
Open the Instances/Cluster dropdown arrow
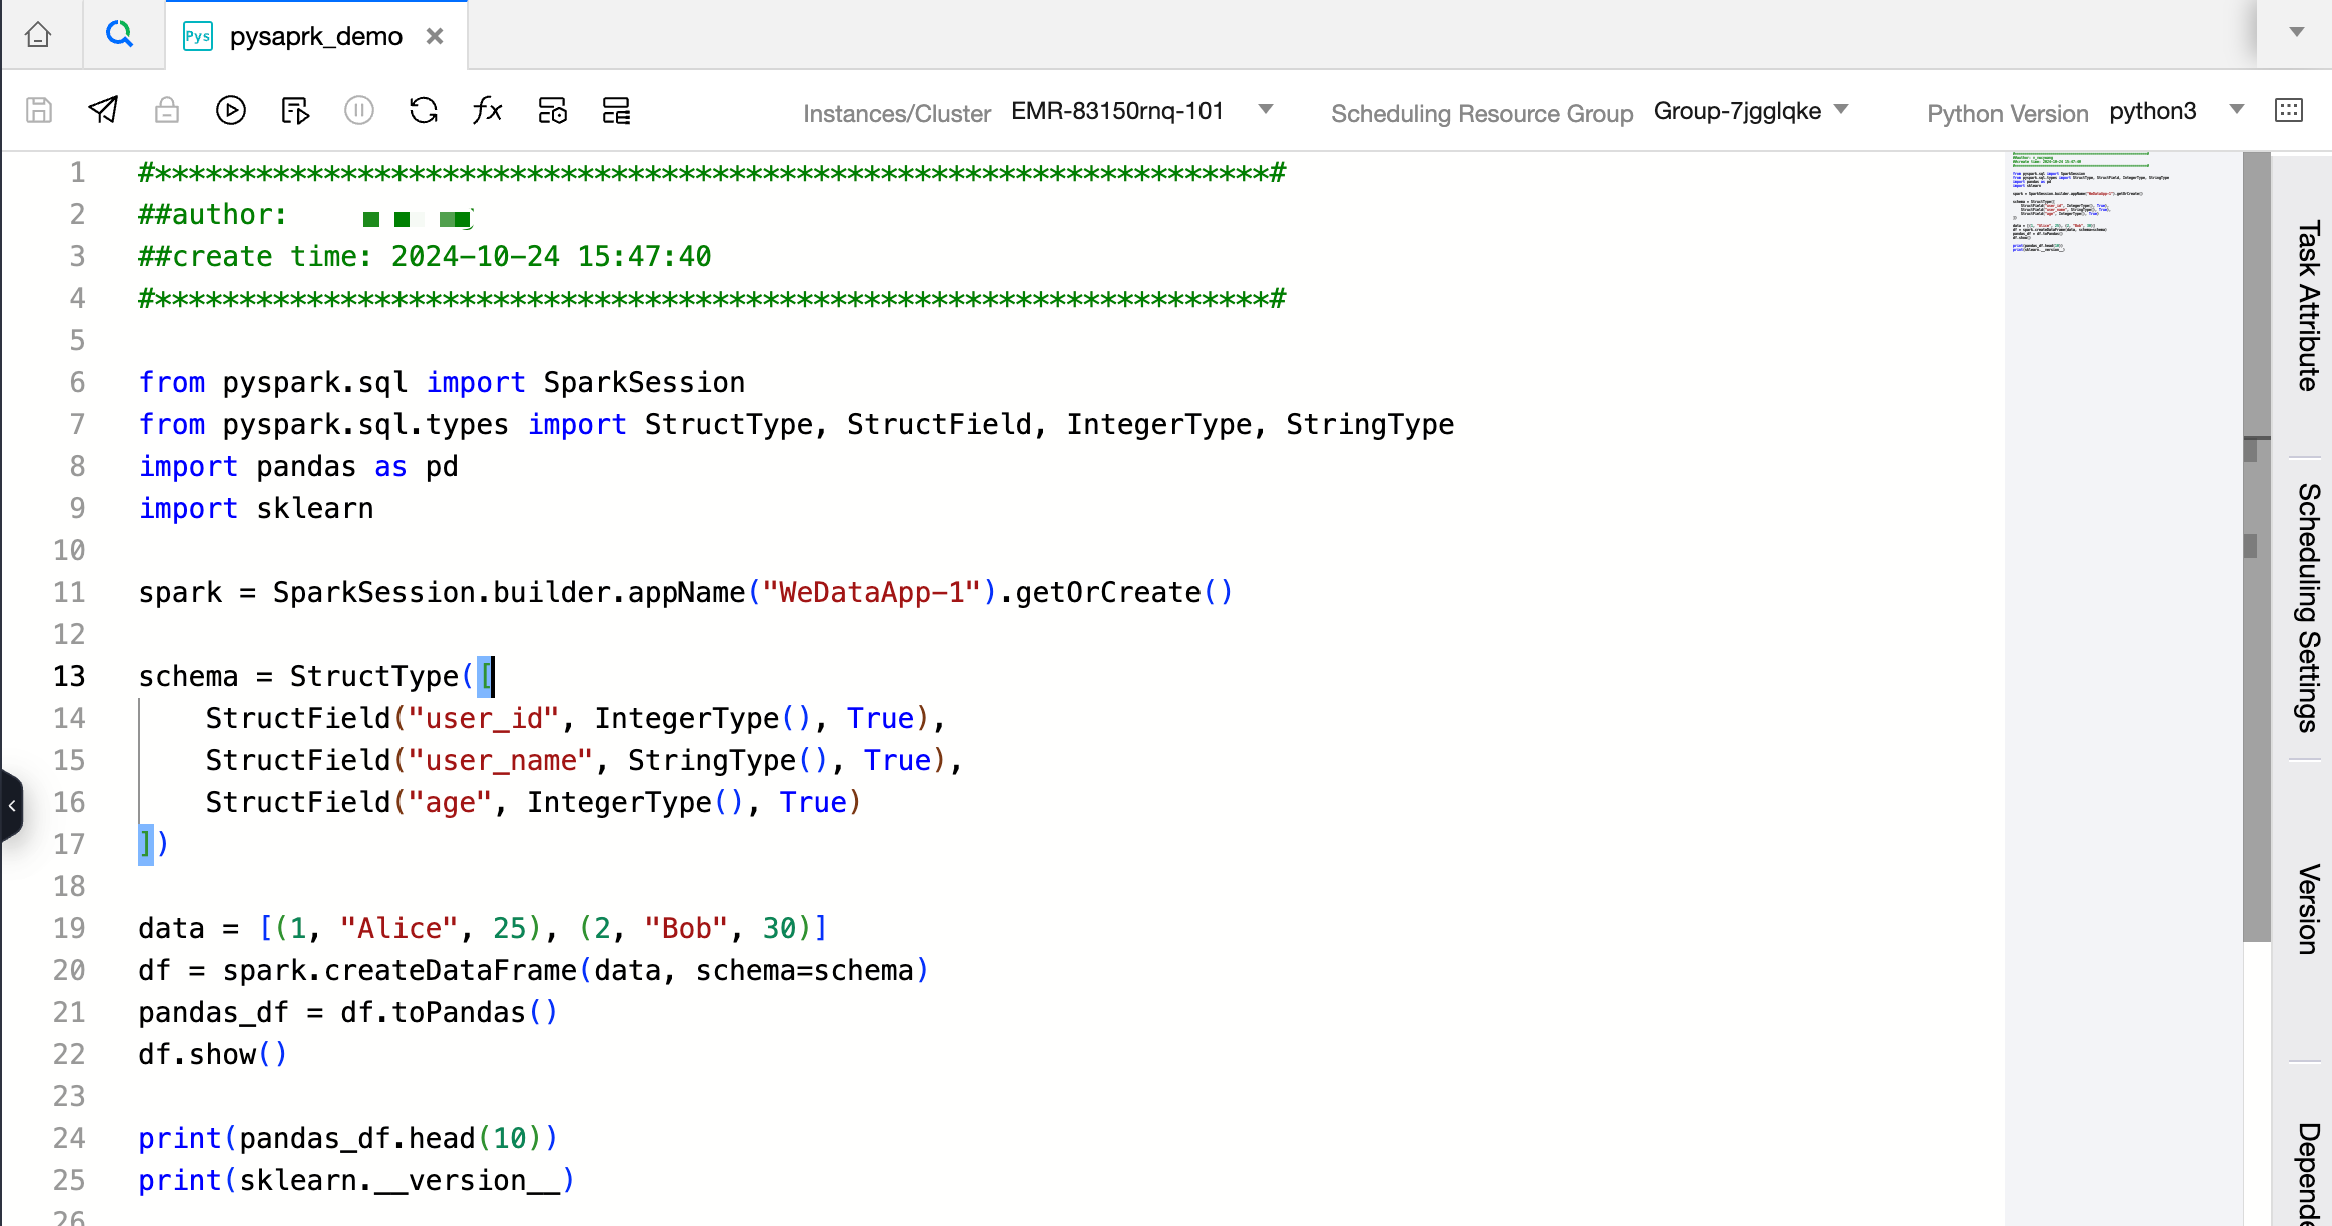(1266, 109)
